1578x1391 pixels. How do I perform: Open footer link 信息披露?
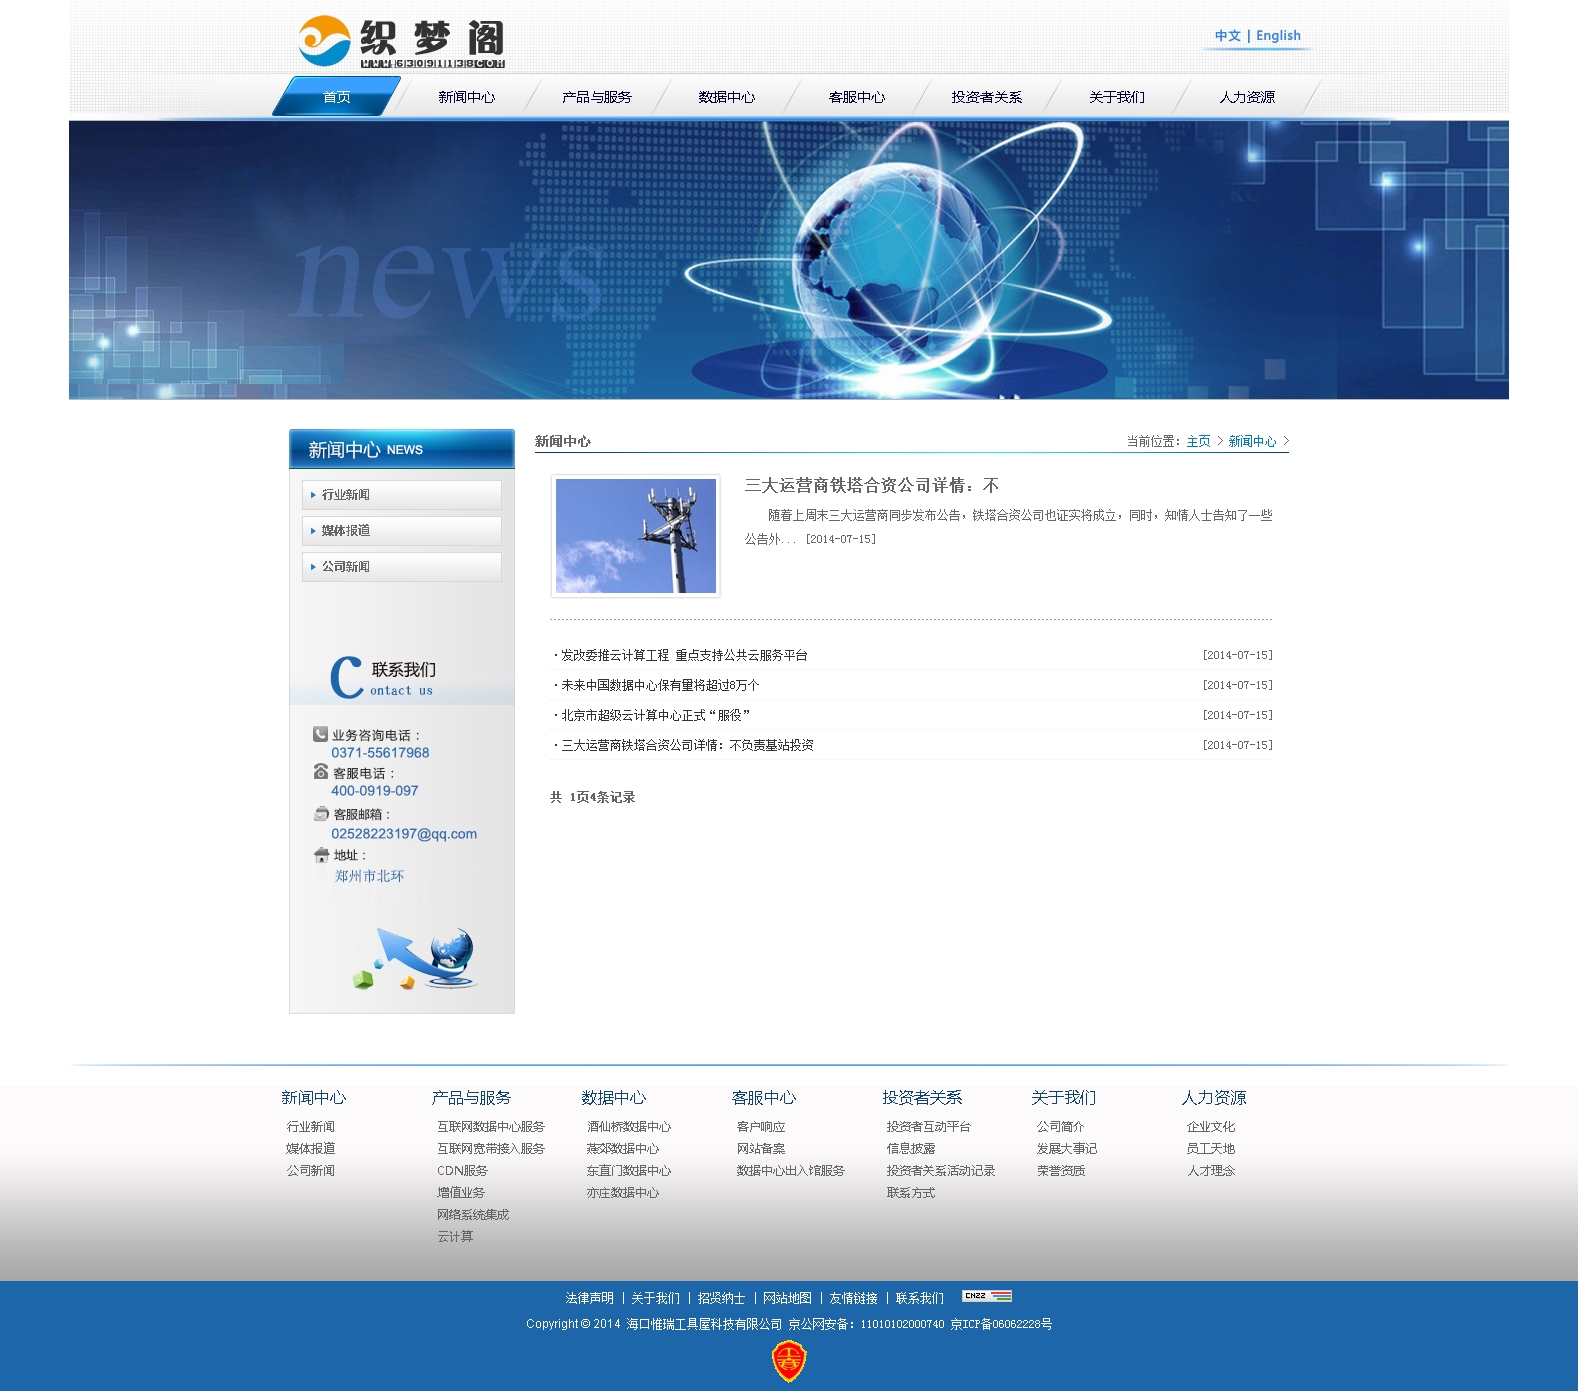(x=911, y=1149)
